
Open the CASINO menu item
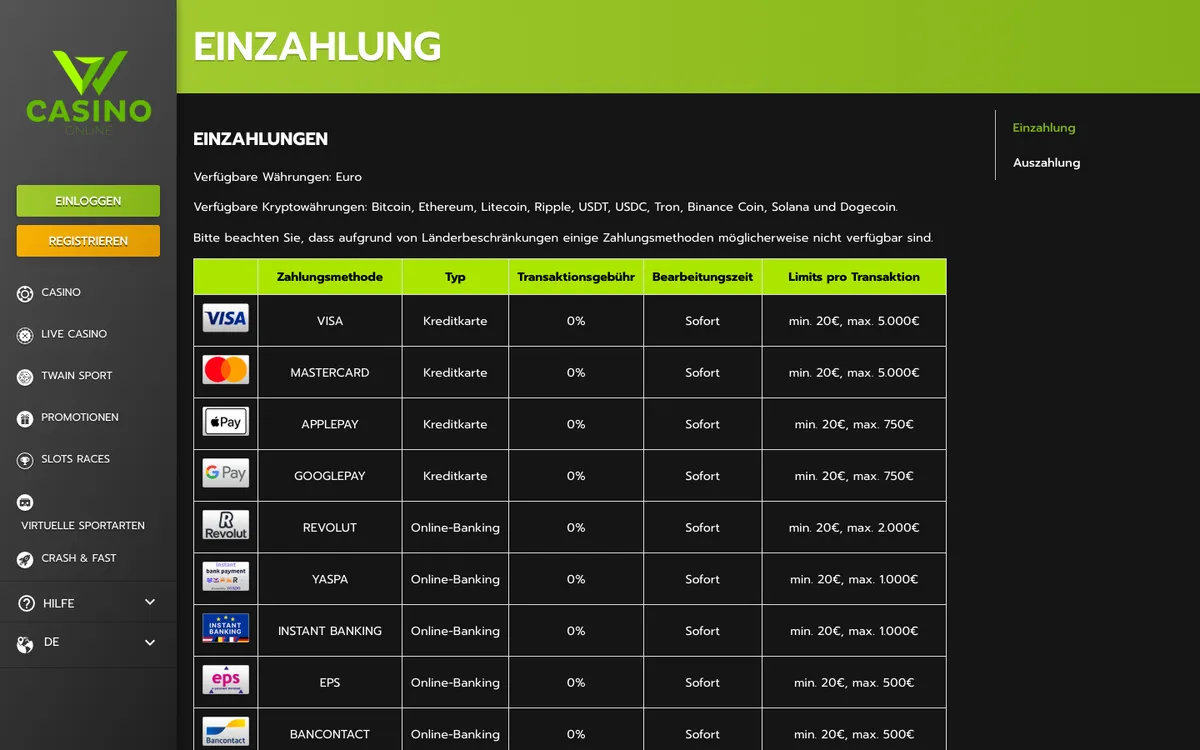pyautogui.click(x=61, y=292)
